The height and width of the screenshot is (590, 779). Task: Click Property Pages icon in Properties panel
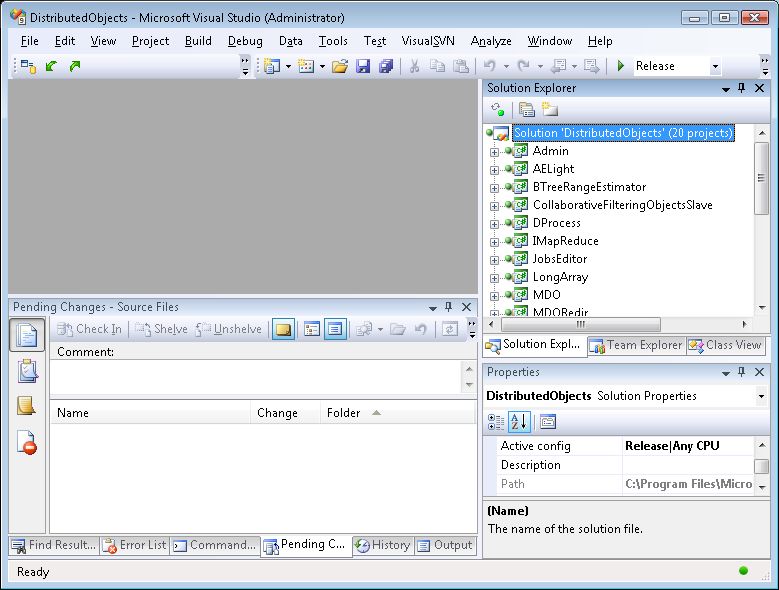click(x=547, y=422)
